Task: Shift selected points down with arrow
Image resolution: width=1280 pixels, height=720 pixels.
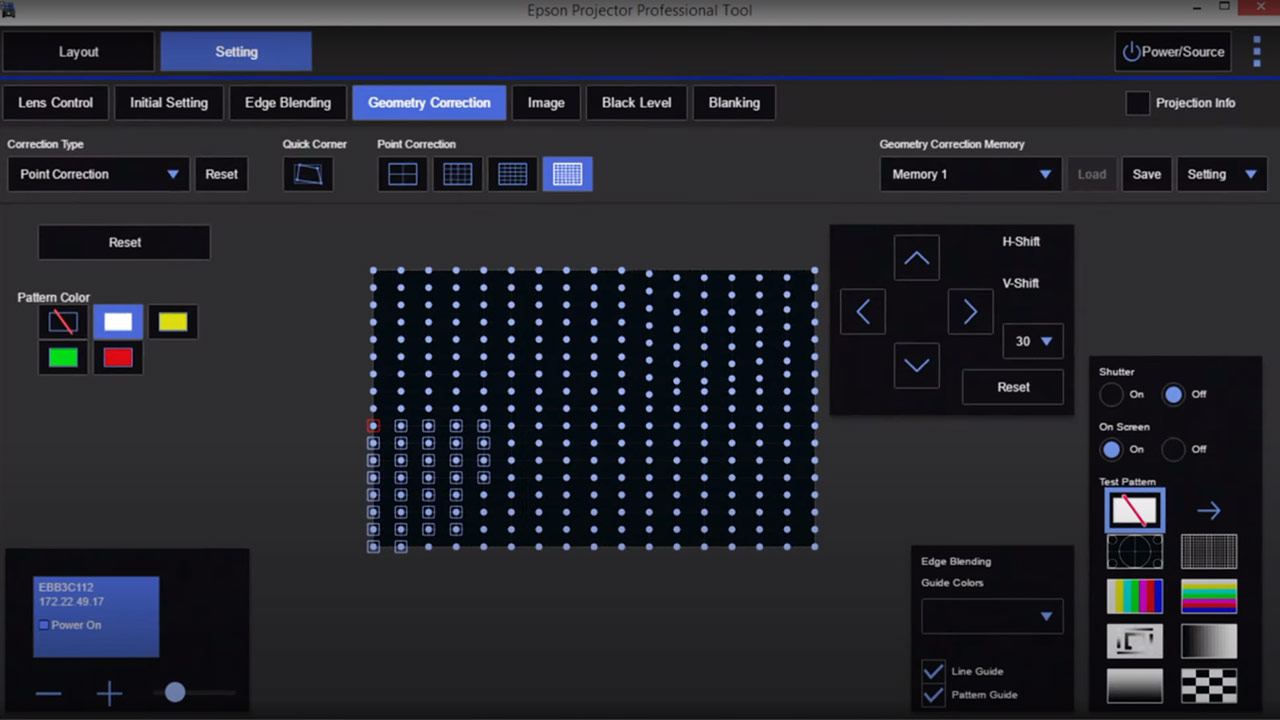Action: pyautogui.click(x=916, y=365)
